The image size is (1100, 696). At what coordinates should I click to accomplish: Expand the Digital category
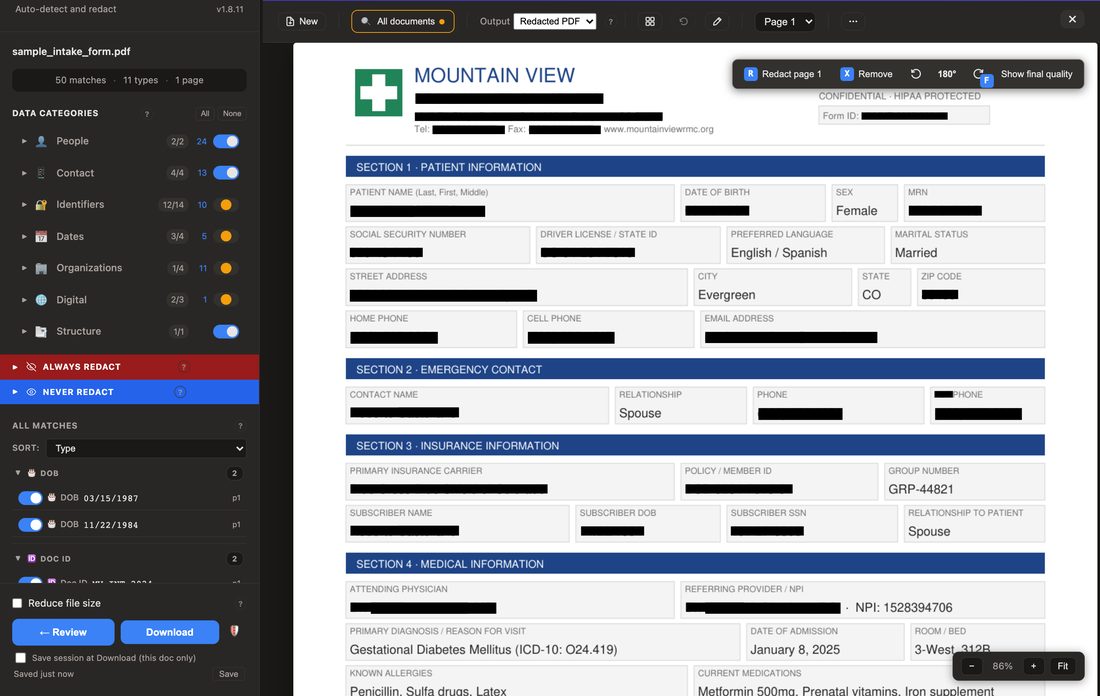pyautogui.click(x=24, y=300)
